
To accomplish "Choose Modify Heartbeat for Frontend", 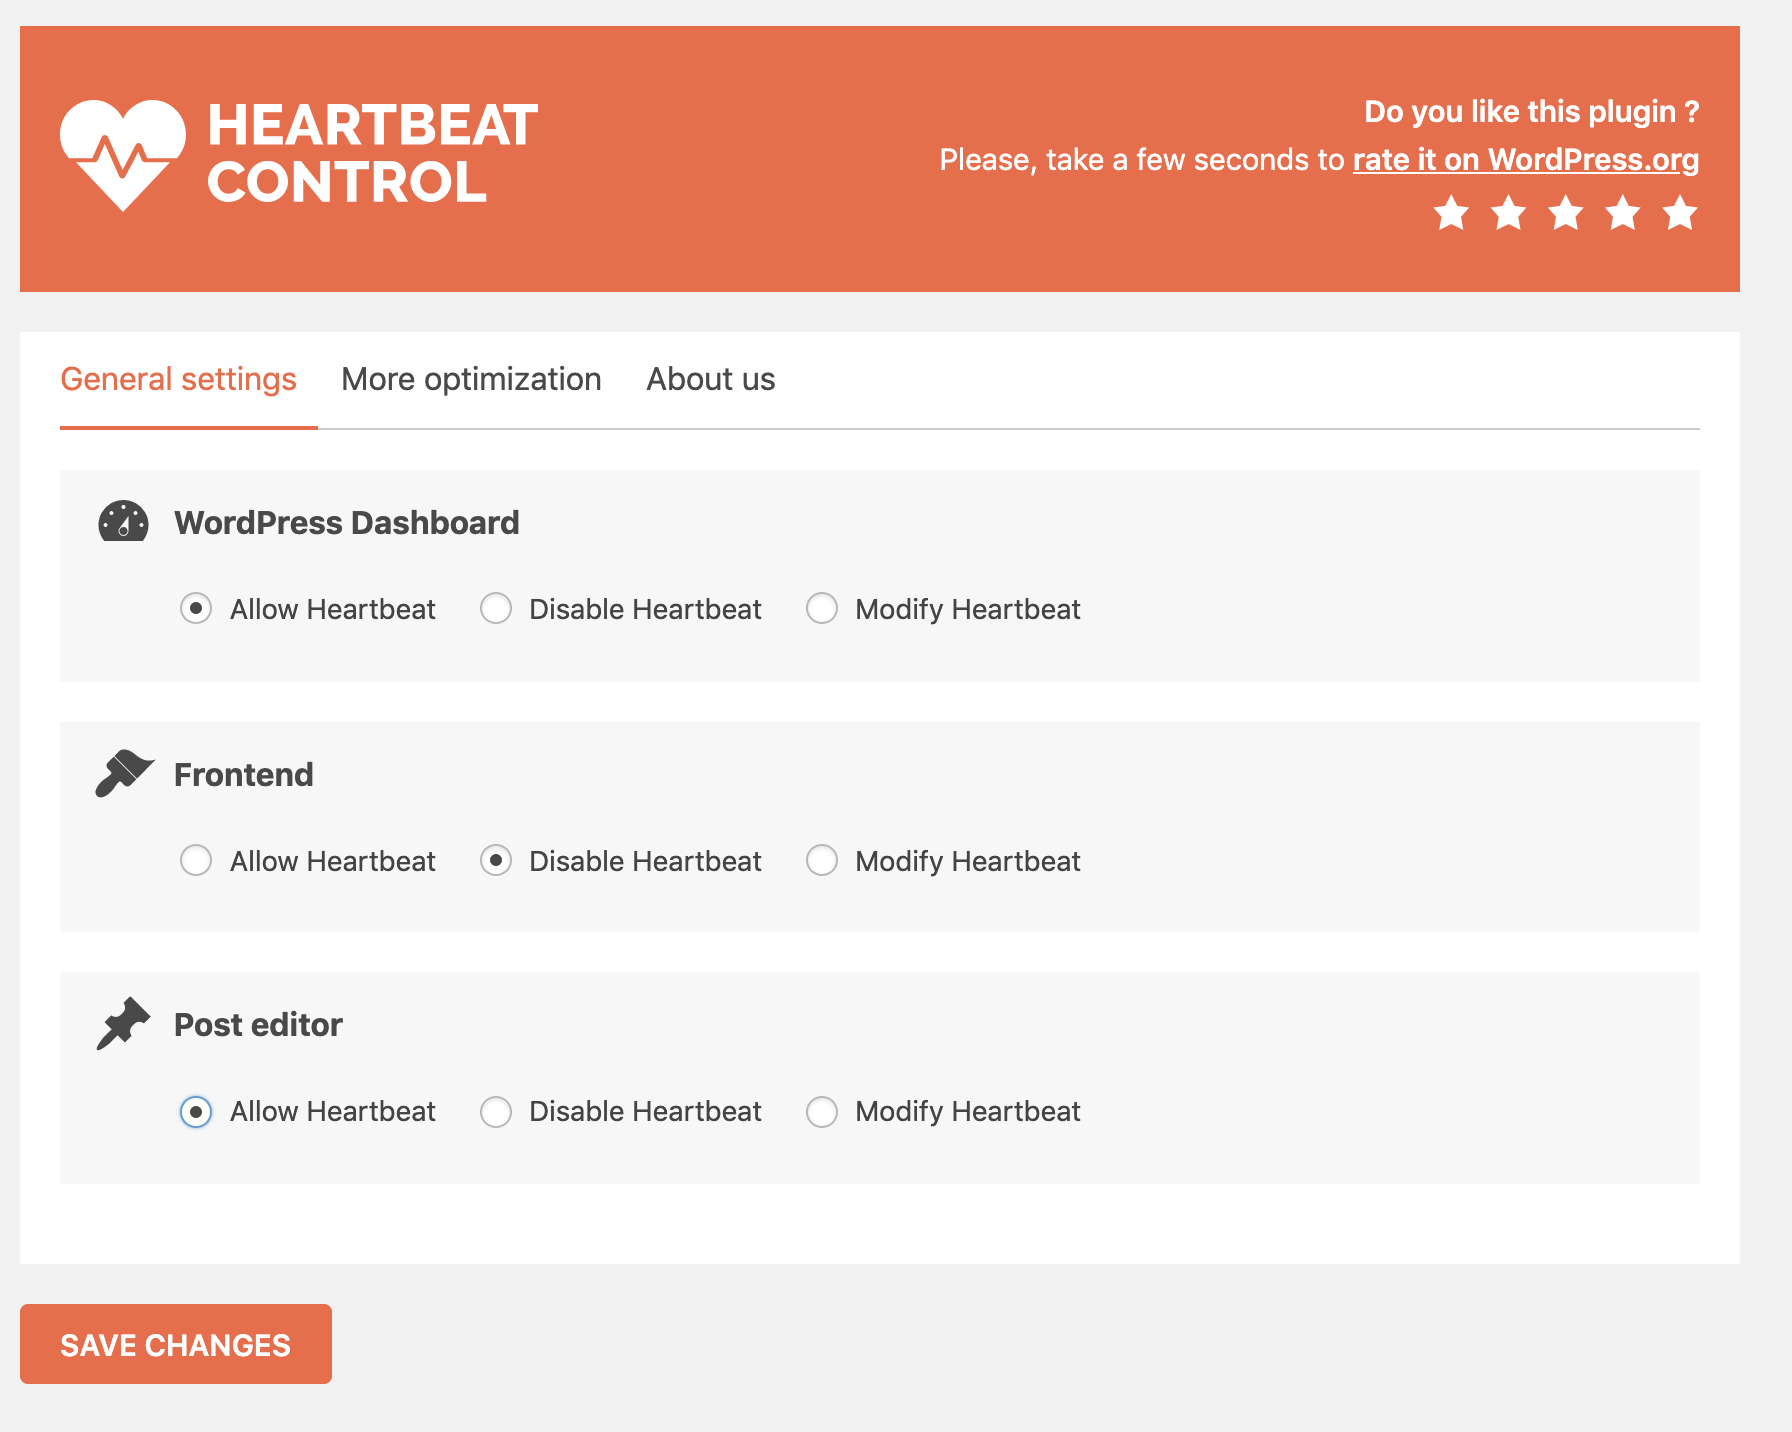I will tap(822, 860).
